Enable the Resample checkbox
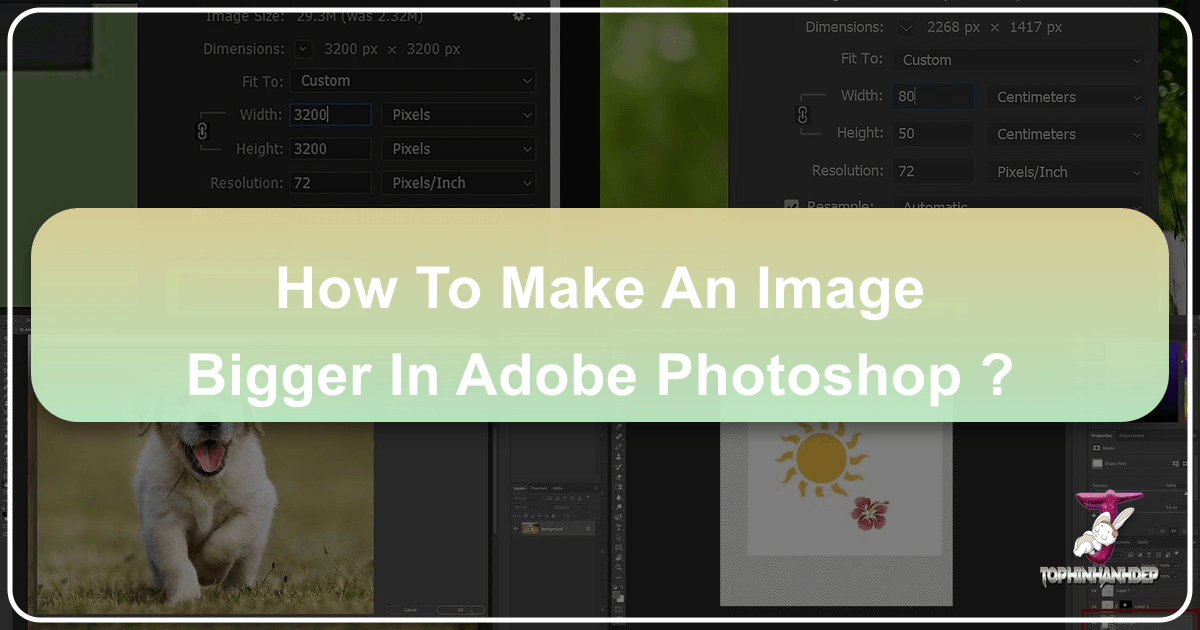1200x630 pixels. (791, 206)
